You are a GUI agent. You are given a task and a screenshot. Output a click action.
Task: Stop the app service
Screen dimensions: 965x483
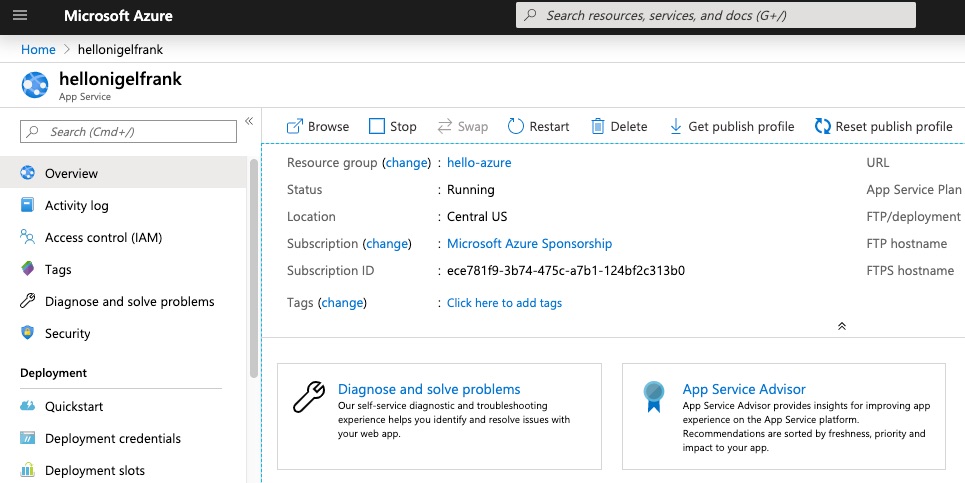393,126
